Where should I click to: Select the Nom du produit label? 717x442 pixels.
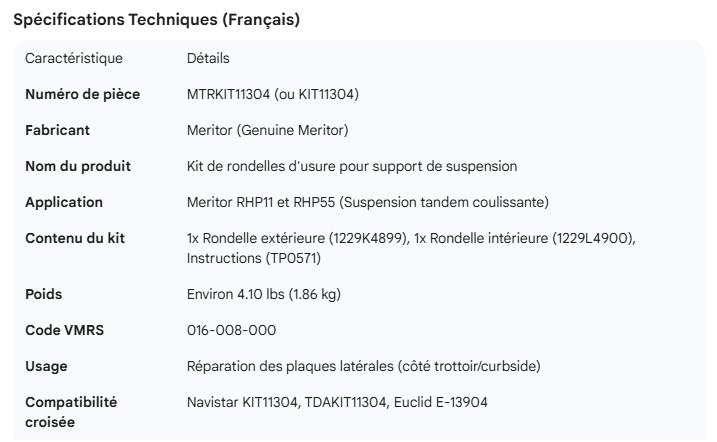pos(78,166)
